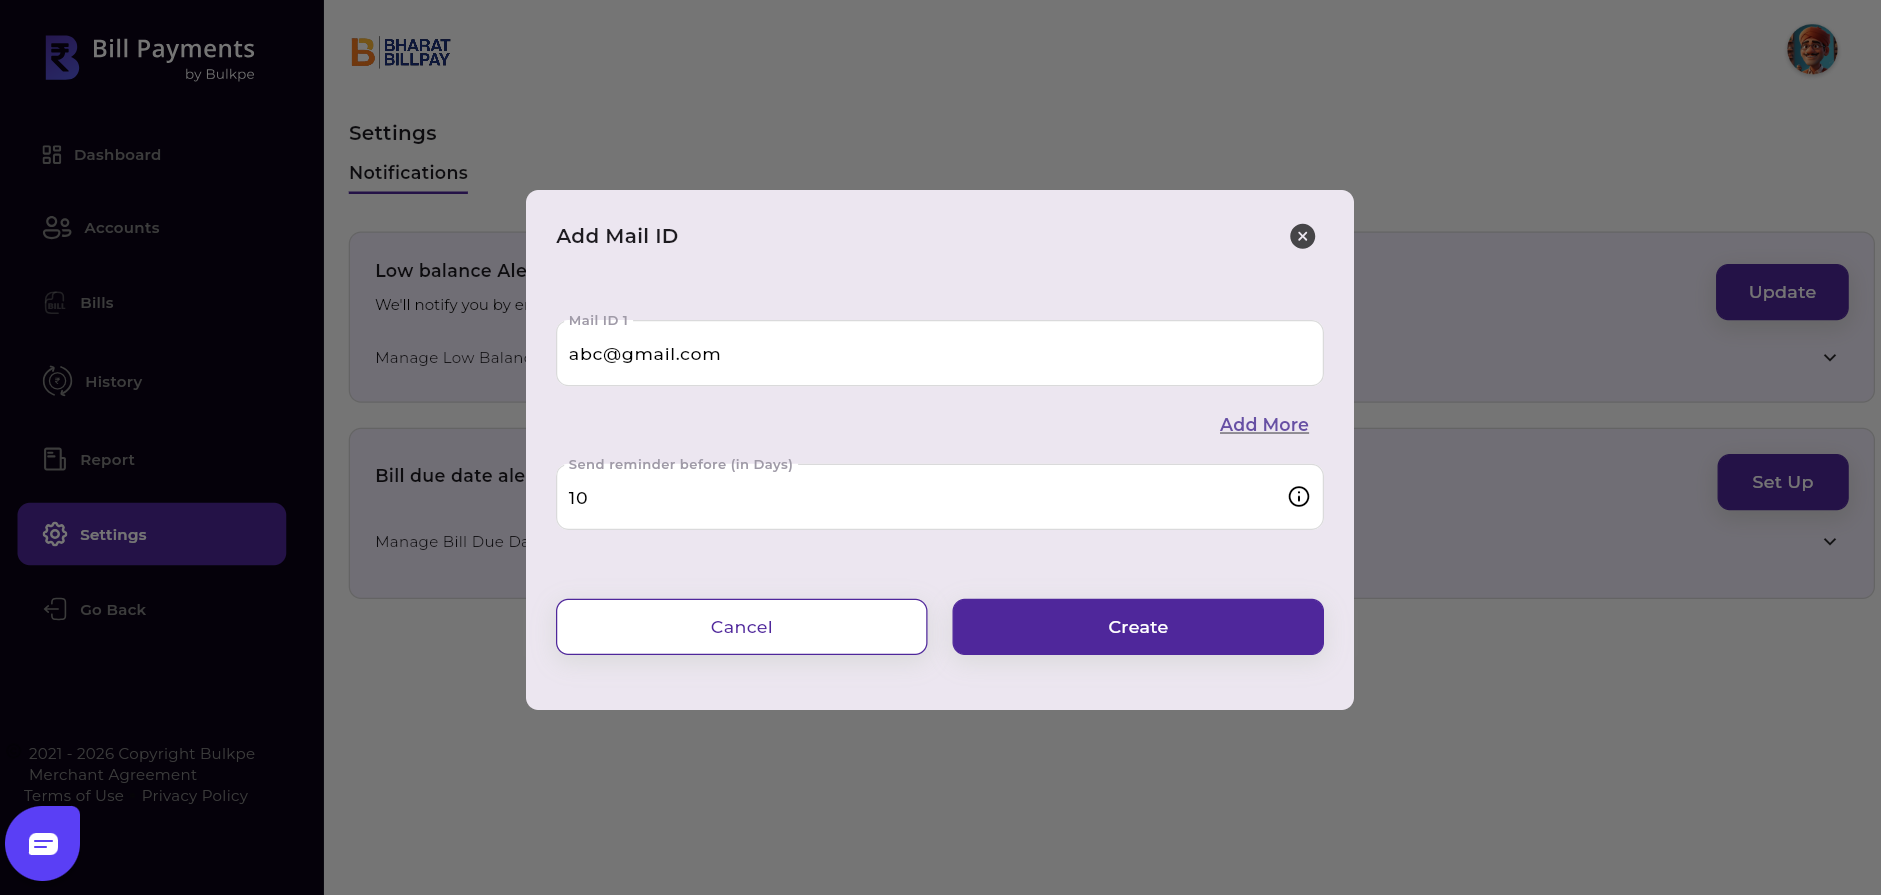
Task: Open the chat support widget
Action: 43,844
